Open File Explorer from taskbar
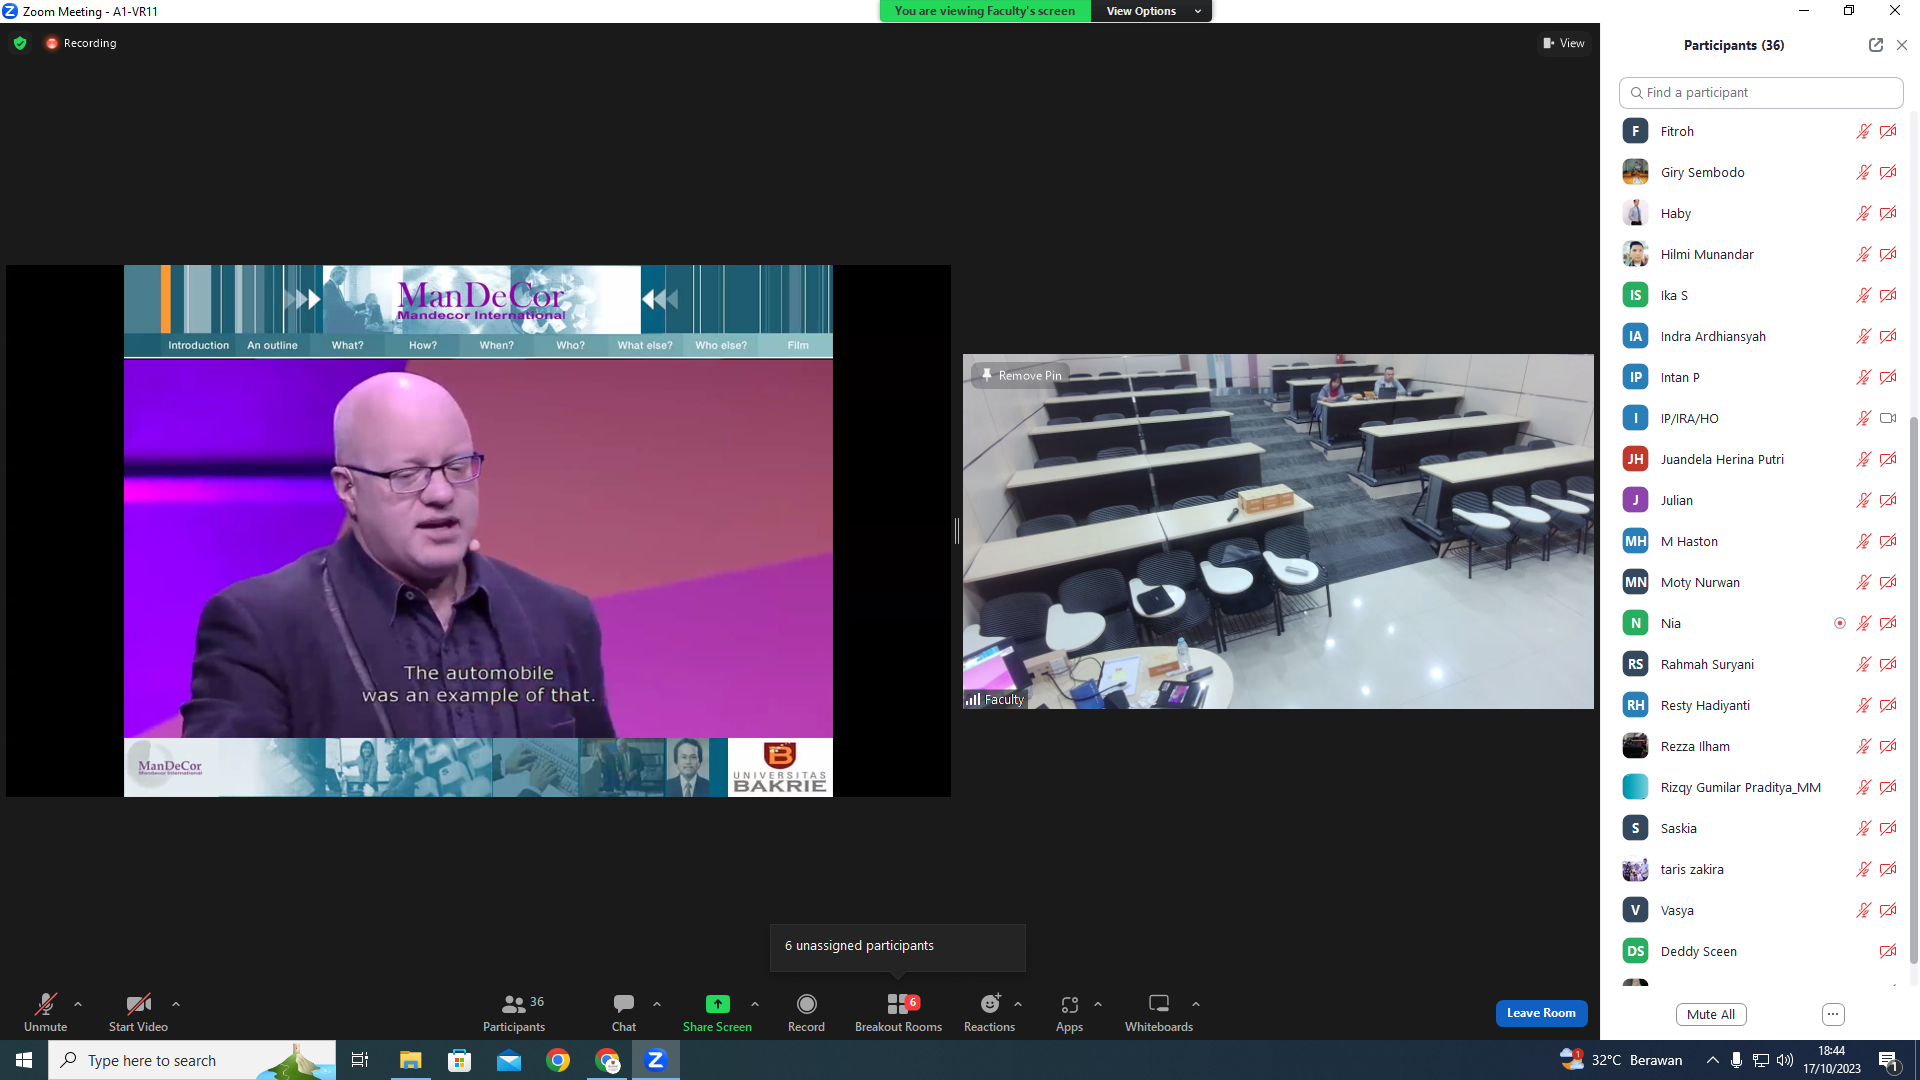The height and width of the screenshot is (1080, 1920). tap(410, 1060)
